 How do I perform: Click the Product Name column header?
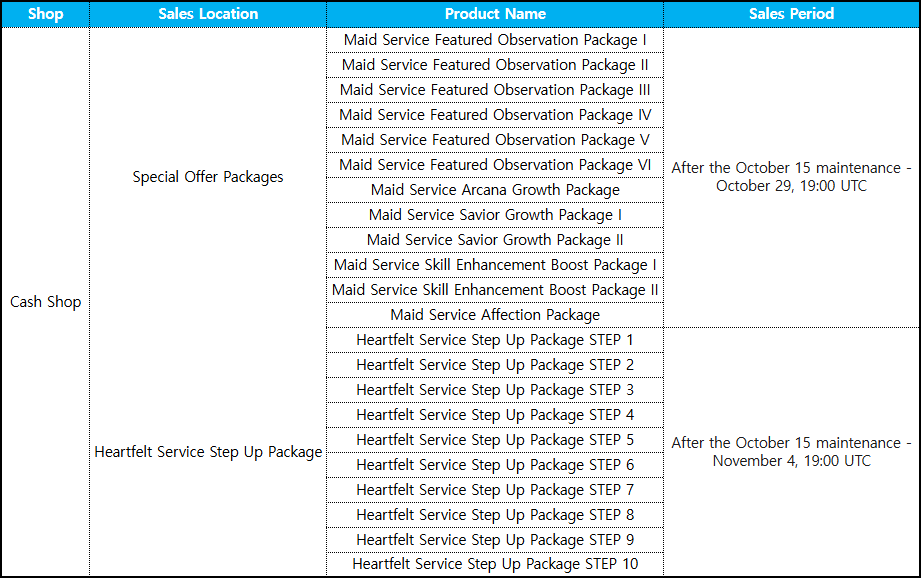coord(495,14)
